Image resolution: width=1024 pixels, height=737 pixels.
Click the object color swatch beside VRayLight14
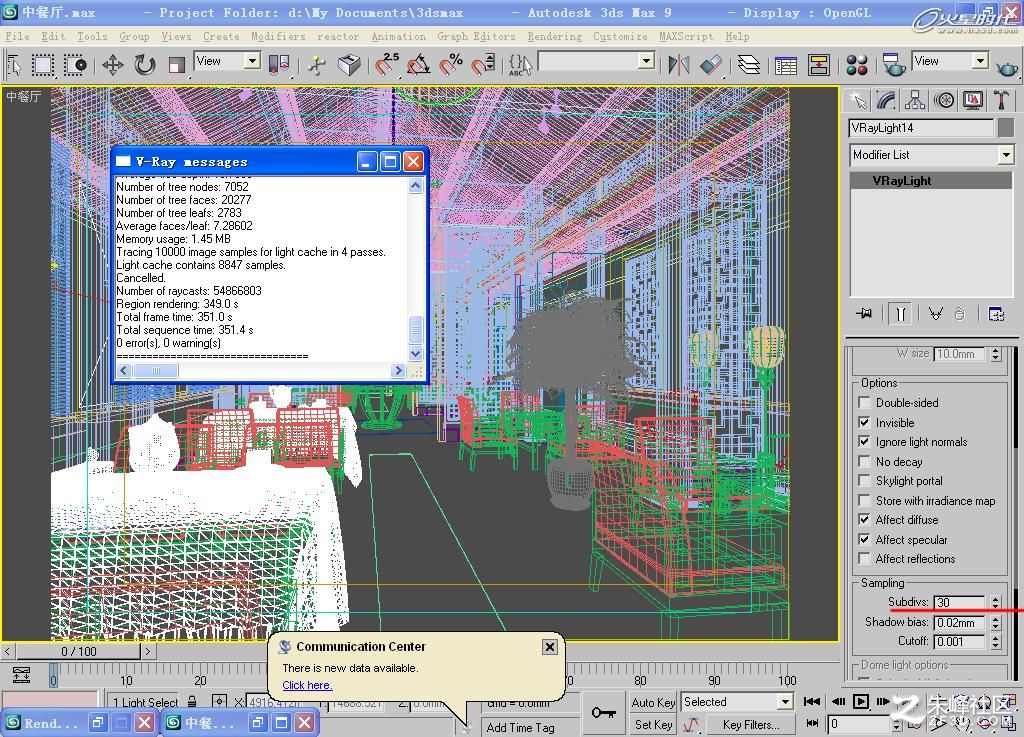(1006, 128)
